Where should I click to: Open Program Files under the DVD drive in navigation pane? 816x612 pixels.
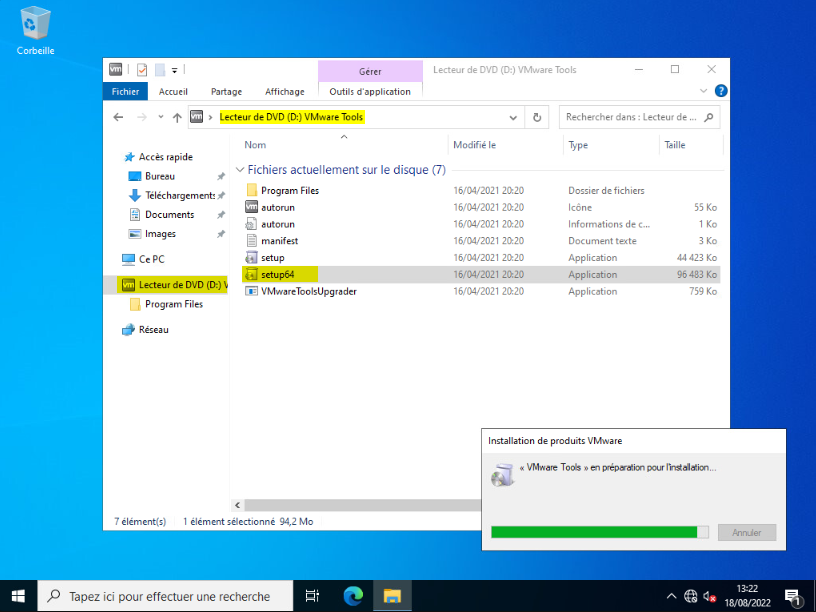click(174, 304)
